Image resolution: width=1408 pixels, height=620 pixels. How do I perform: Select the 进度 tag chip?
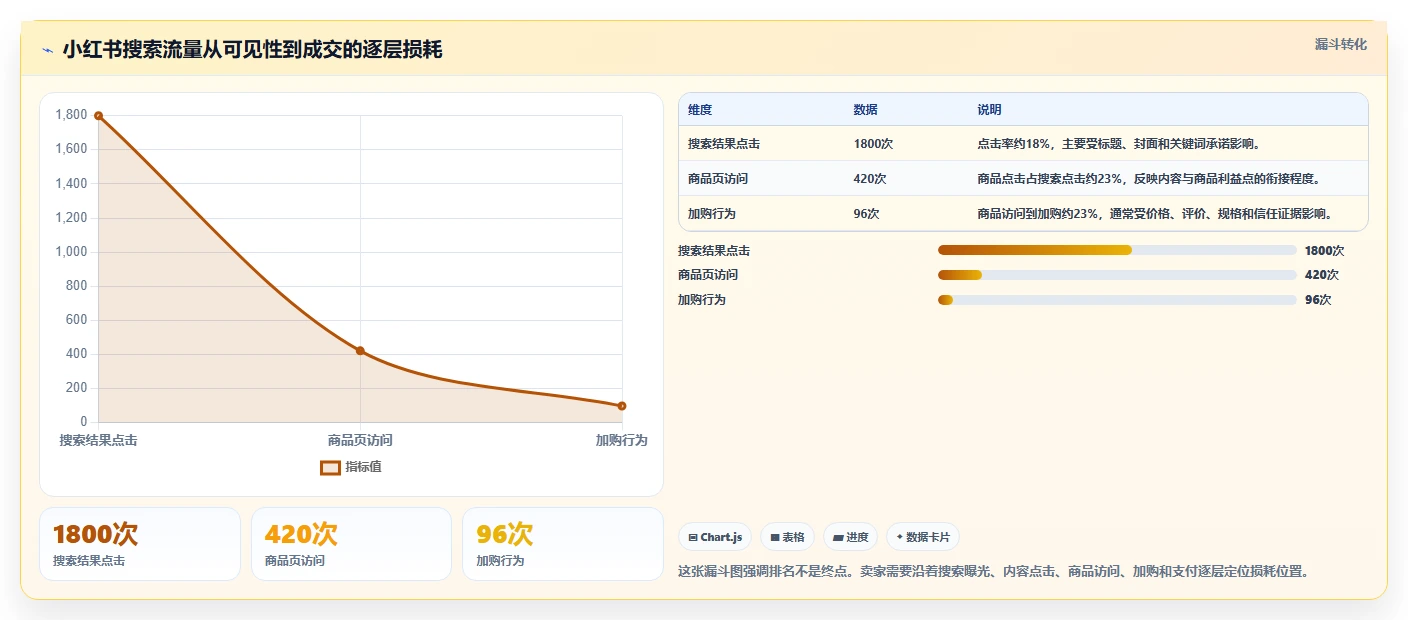(850, 537)
